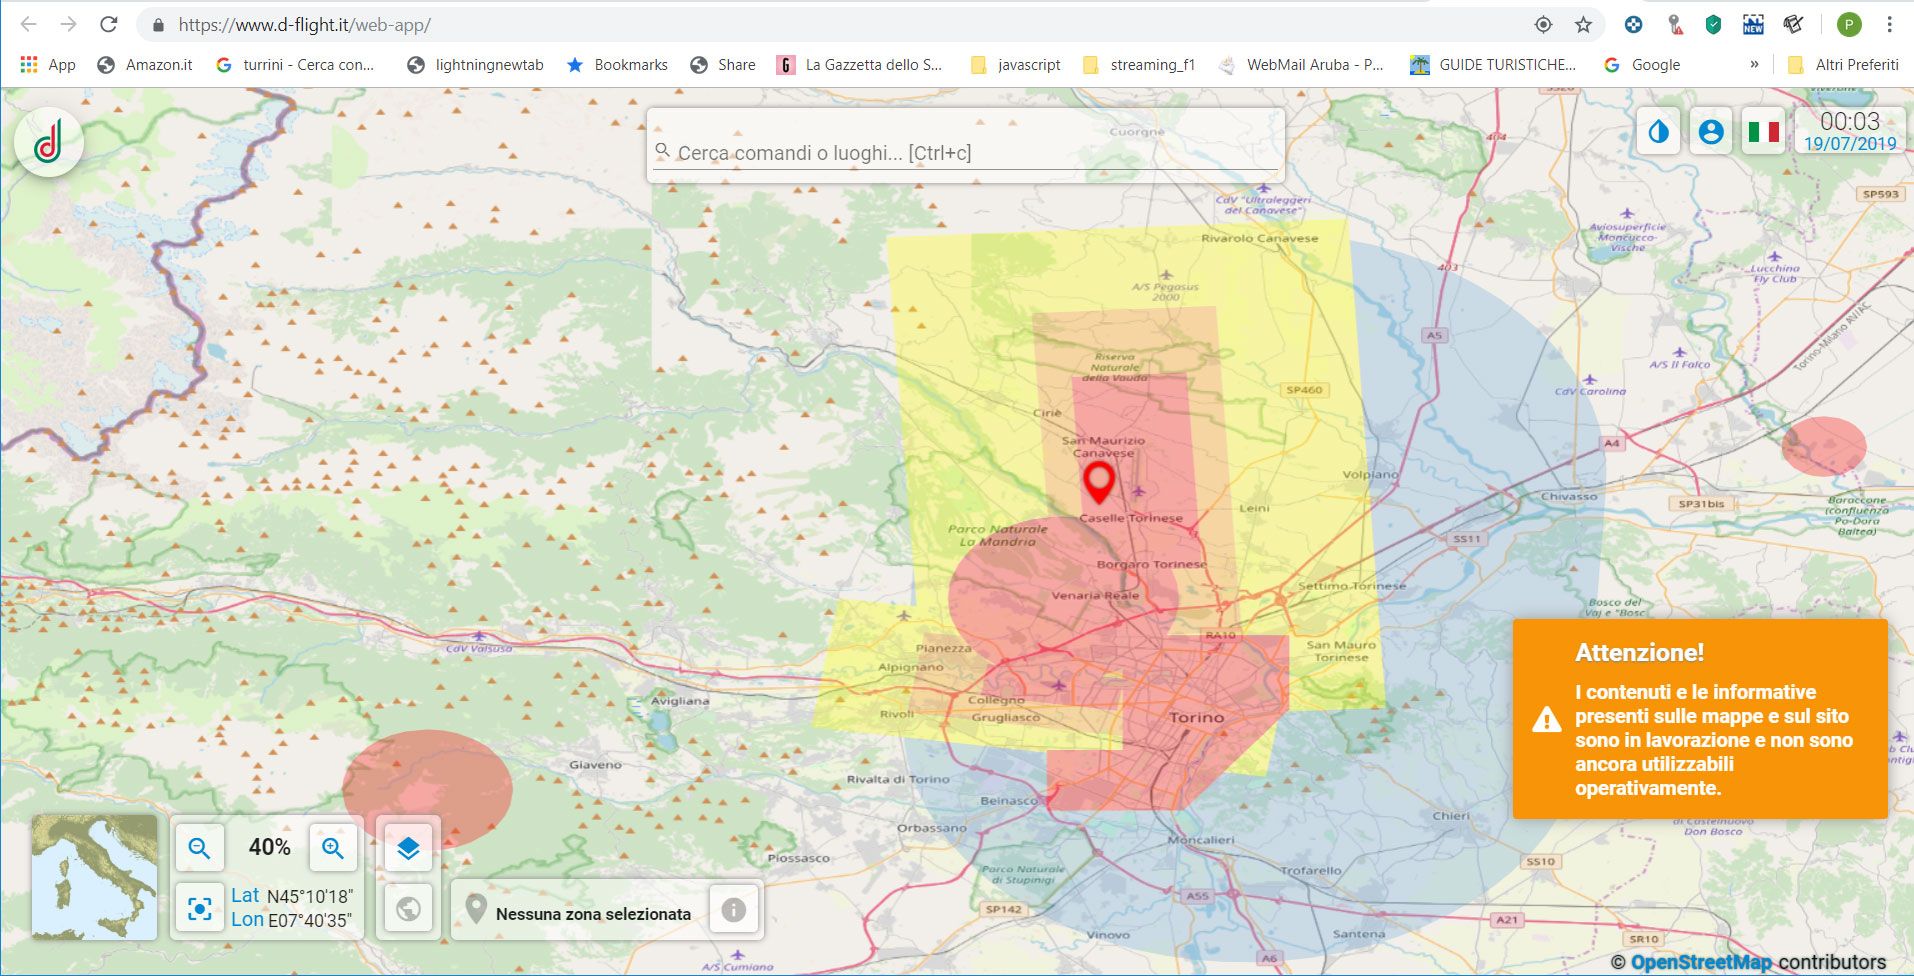
Task: Open the user account panel
Action: coord(1711,131)
